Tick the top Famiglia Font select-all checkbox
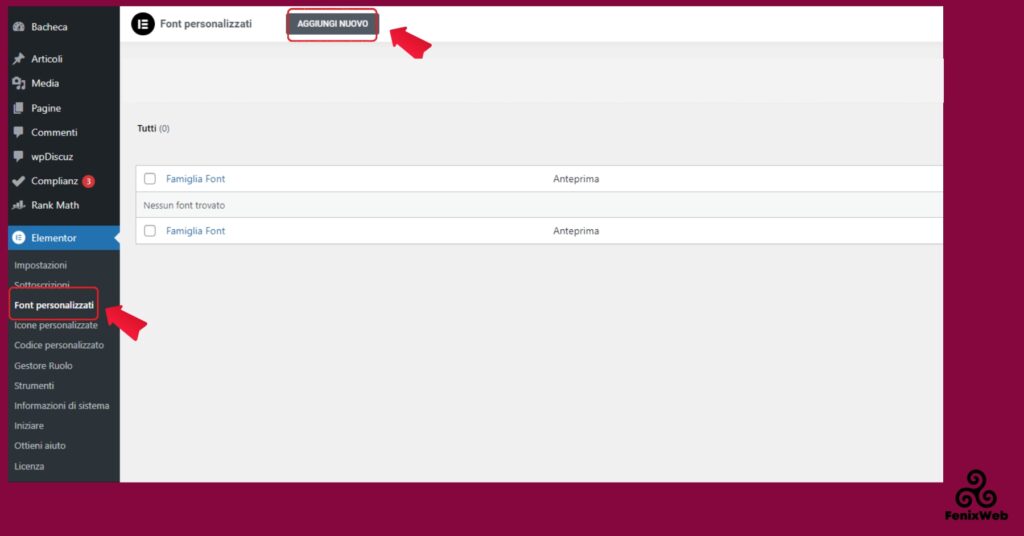Image resolution: width=1024 pixels, height=536 pixels. 150,179
